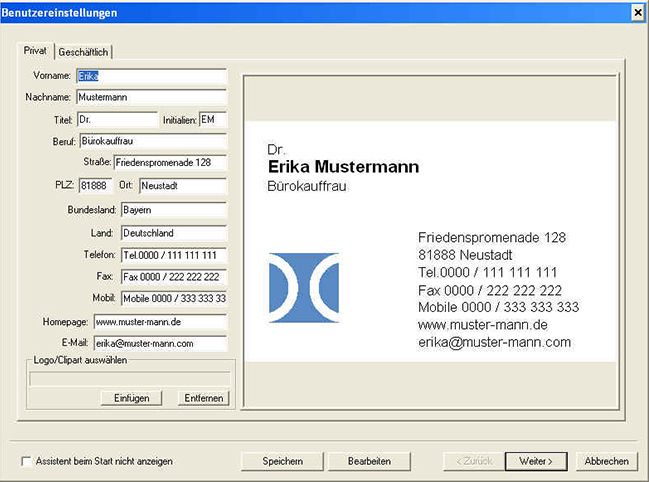Remove logo with the Entfernen button

pyautogui.click(x=205, y=398)
